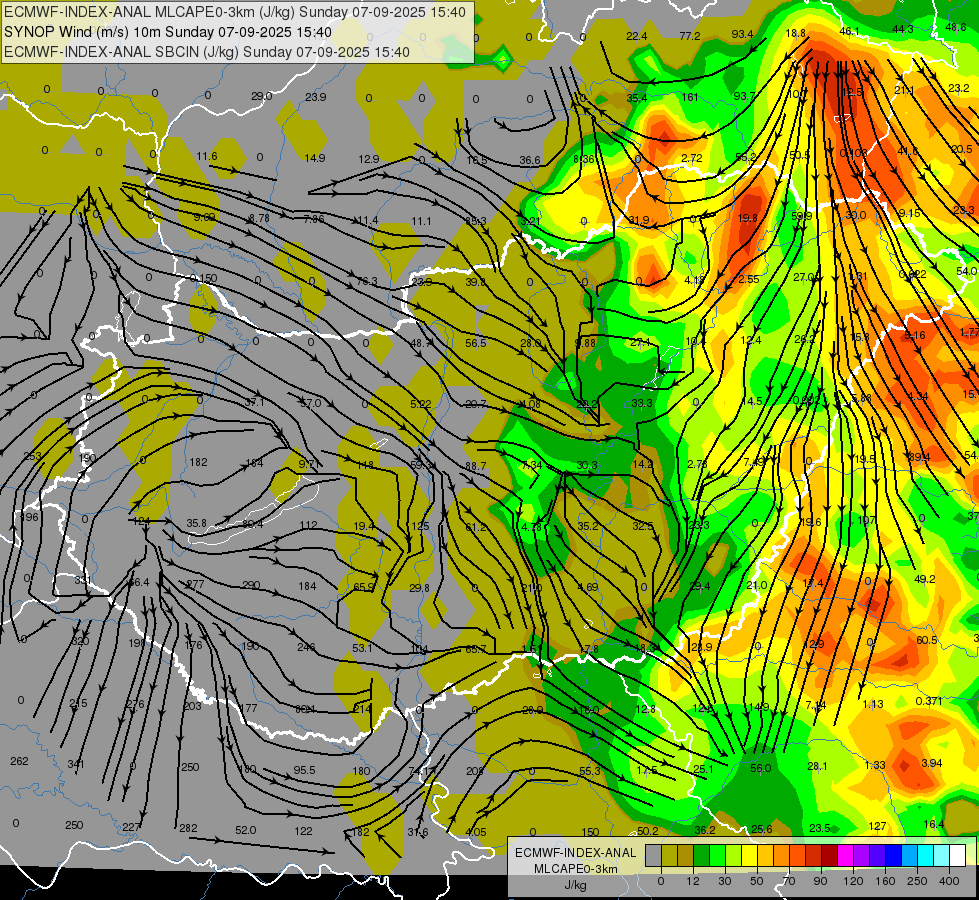Click the MLCAPE0-3km header line
The image size is (979, 900).
pos(235,12)
